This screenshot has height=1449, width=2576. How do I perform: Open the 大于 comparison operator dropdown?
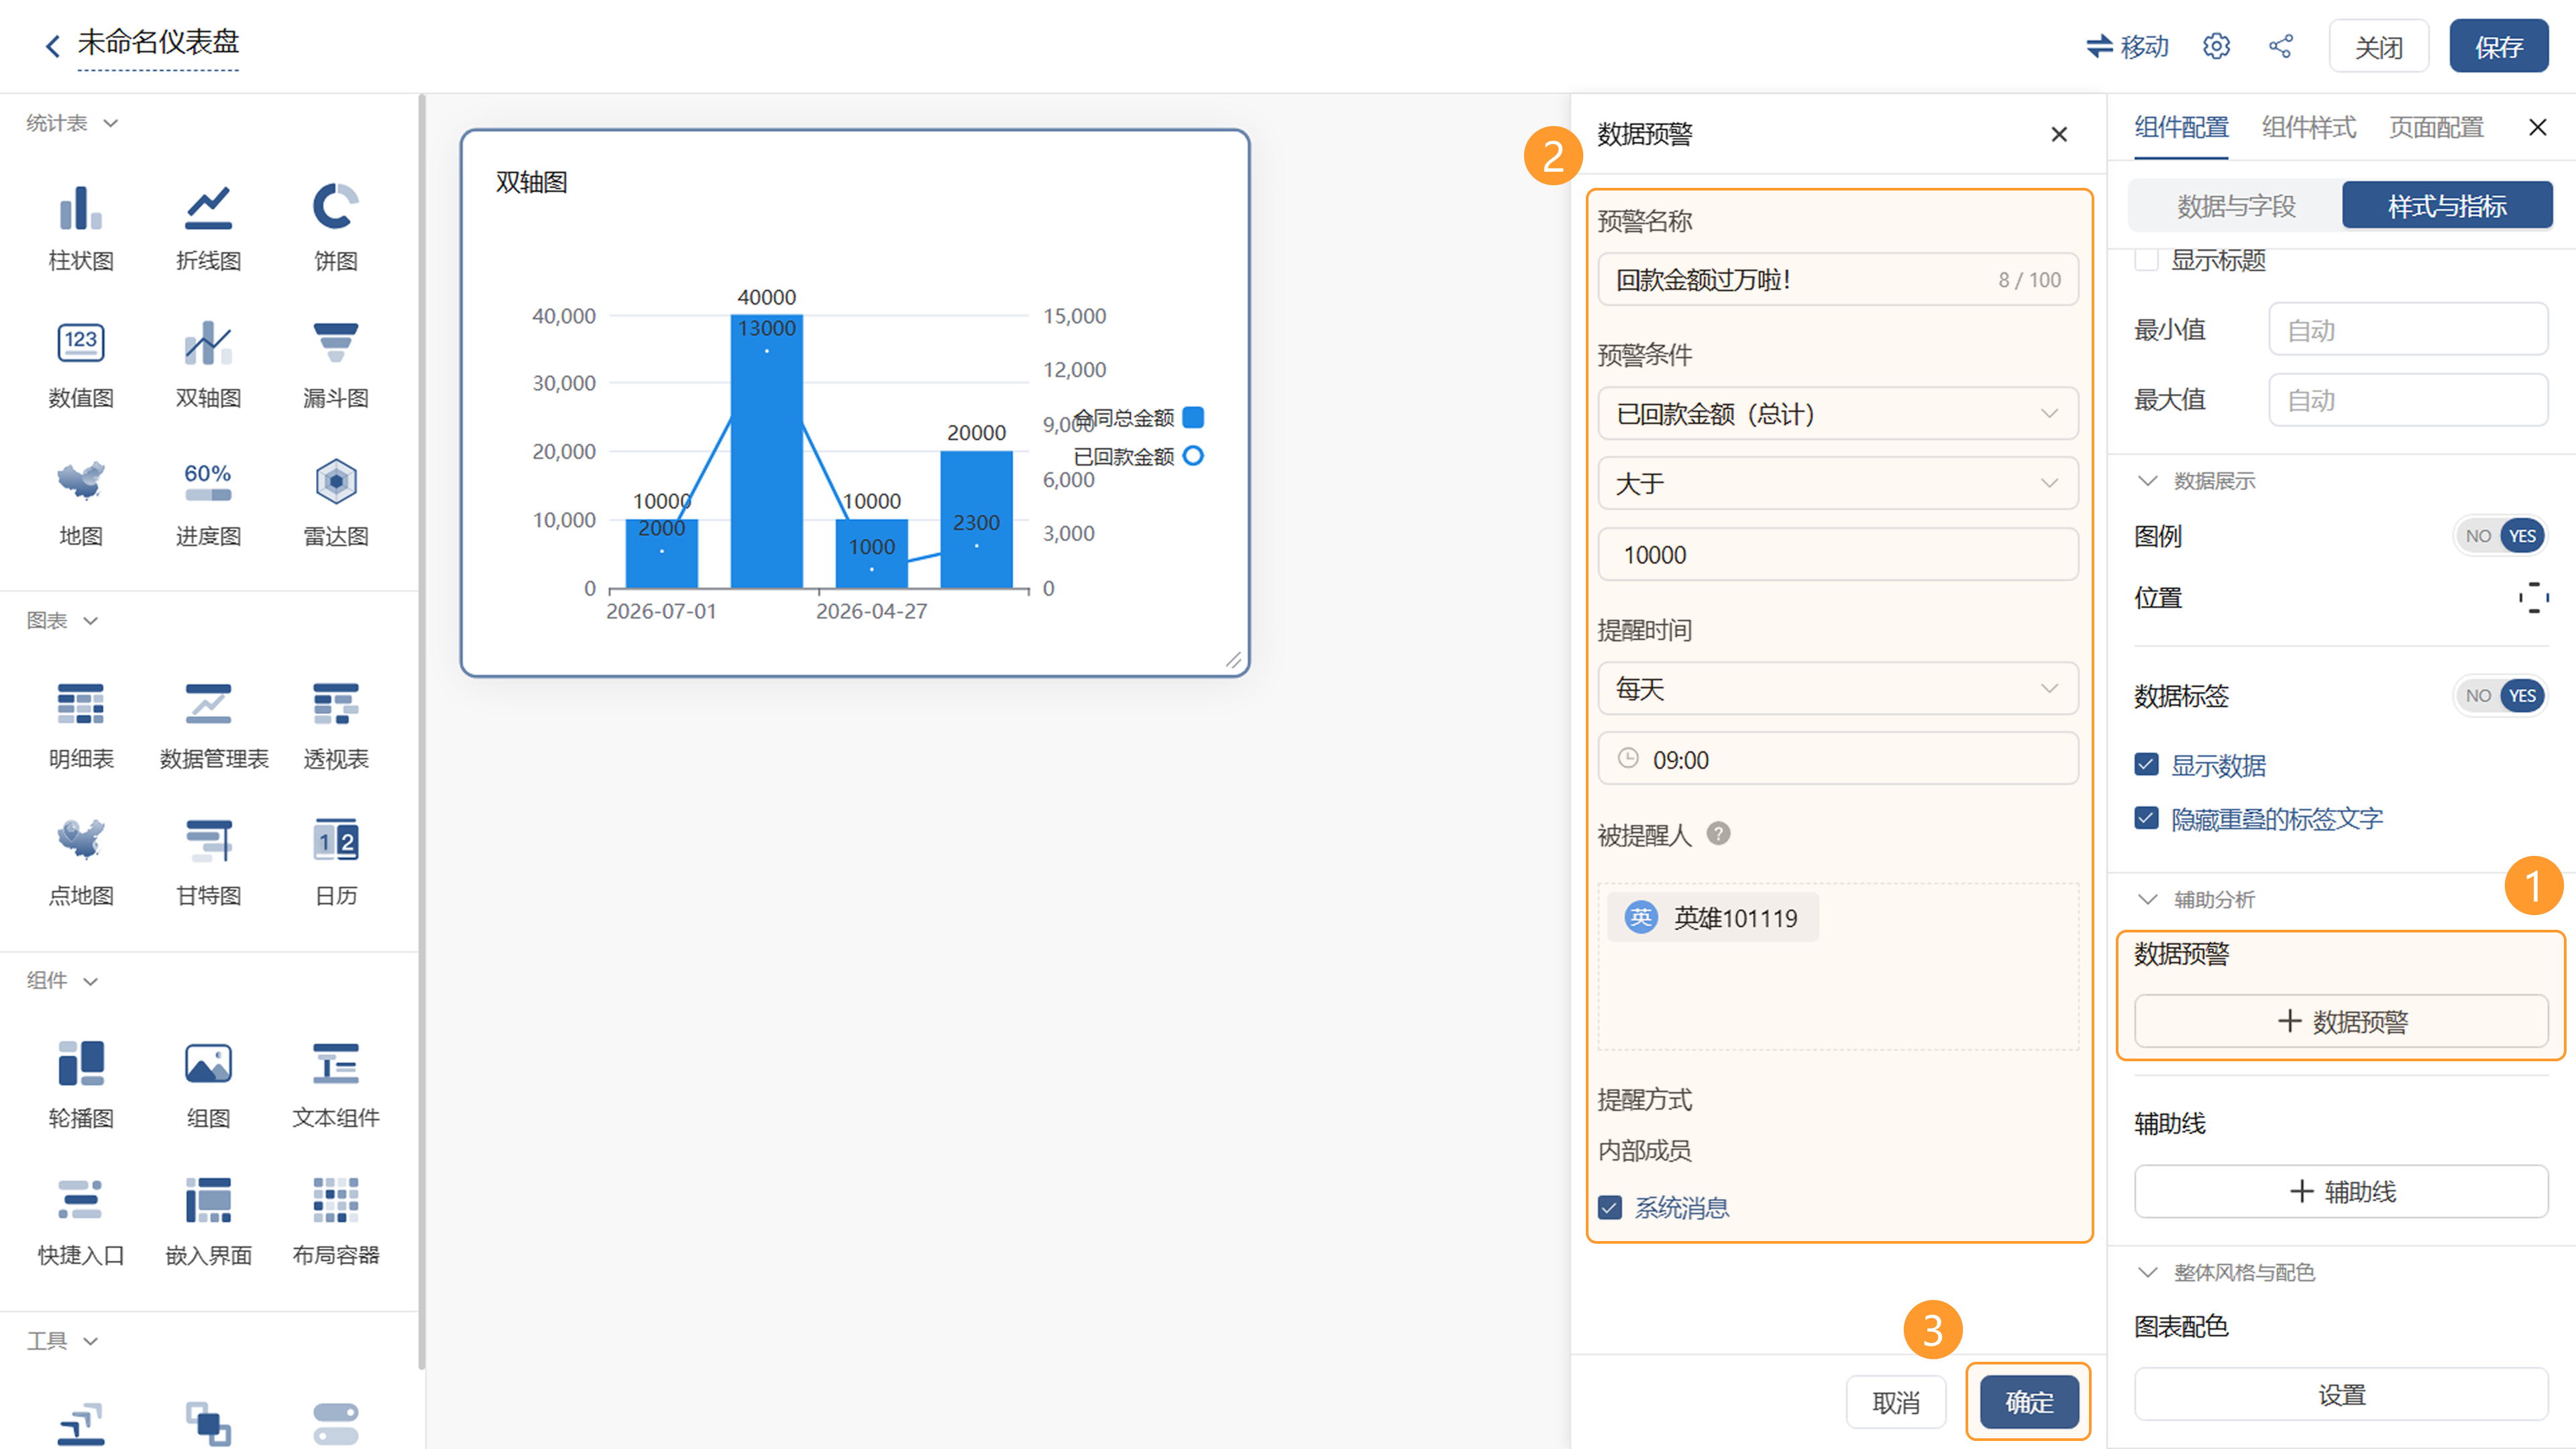pyautogui.click(x=1838, y=483)
